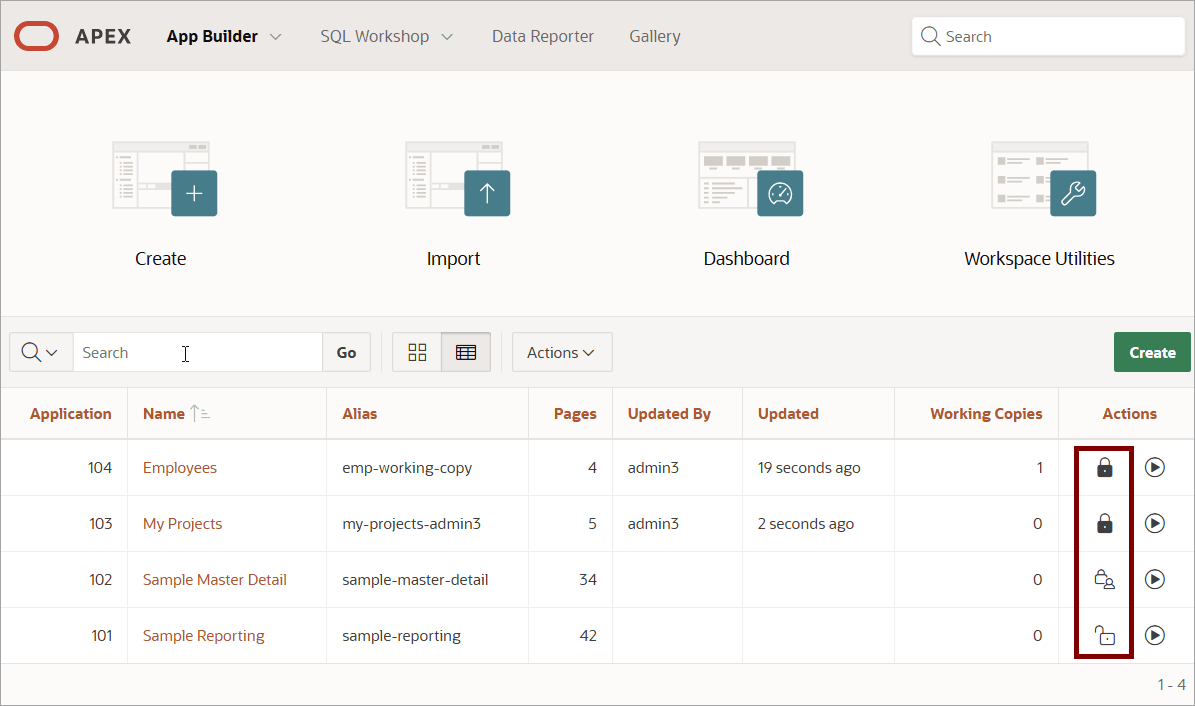
Task: Click the green Create button
Action: coord(1152,352)
